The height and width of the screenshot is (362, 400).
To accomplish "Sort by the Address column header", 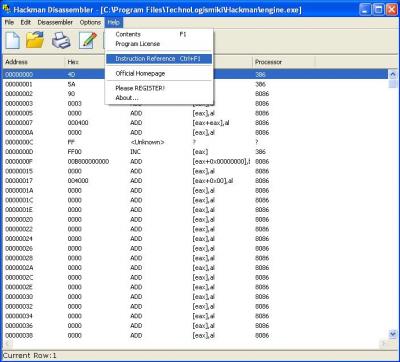I will coord(33,62).
